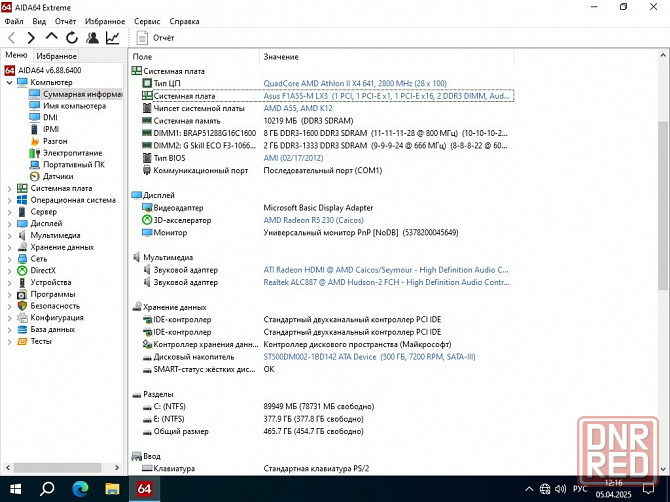Image resolution: width=670 pixels, height=502 pixels.
Task: Open the Asus F1A55-M LX3 link
Action: point(386,96)
